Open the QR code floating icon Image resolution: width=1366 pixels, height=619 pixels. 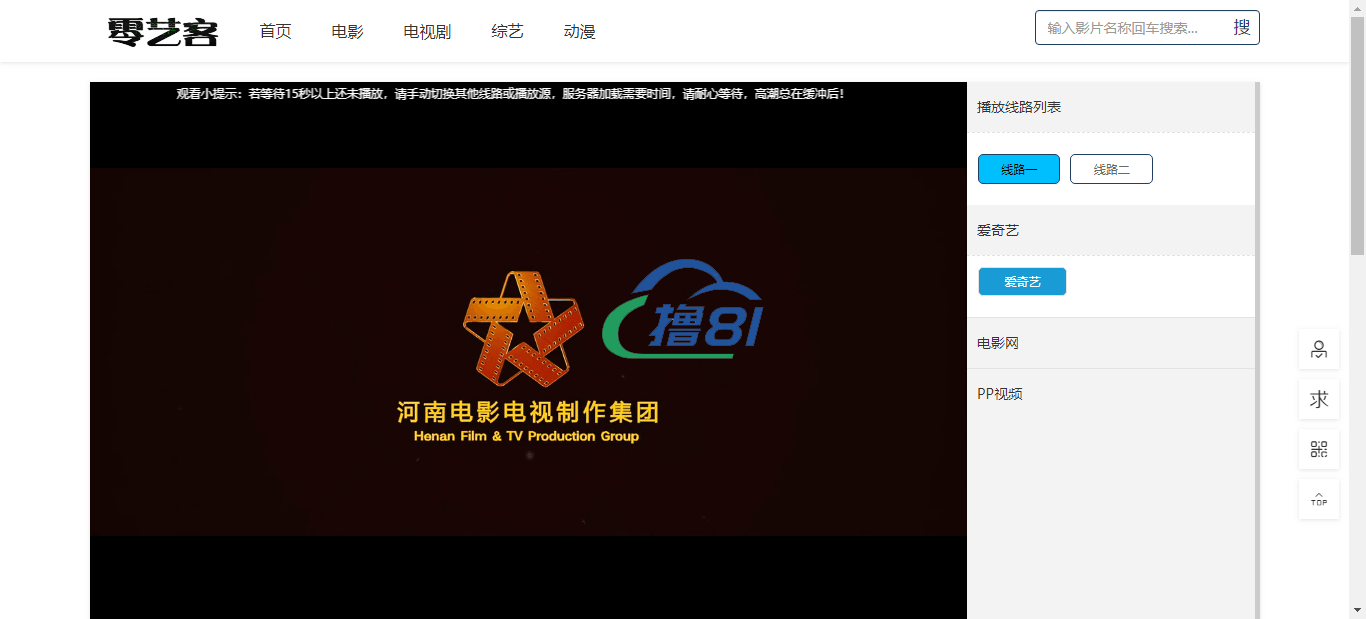click(1318, 449)
